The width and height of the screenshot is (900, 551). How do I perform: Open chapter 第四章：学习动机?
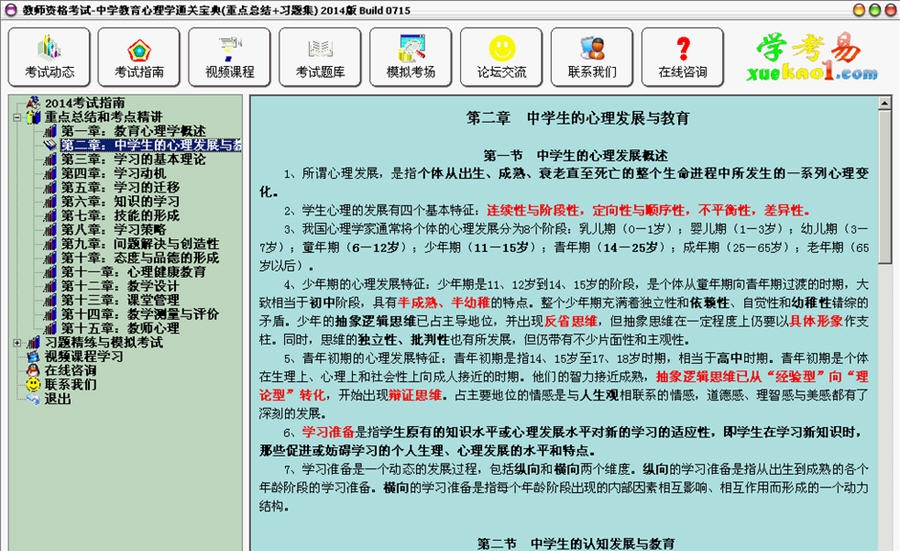(x=113, y=173)
